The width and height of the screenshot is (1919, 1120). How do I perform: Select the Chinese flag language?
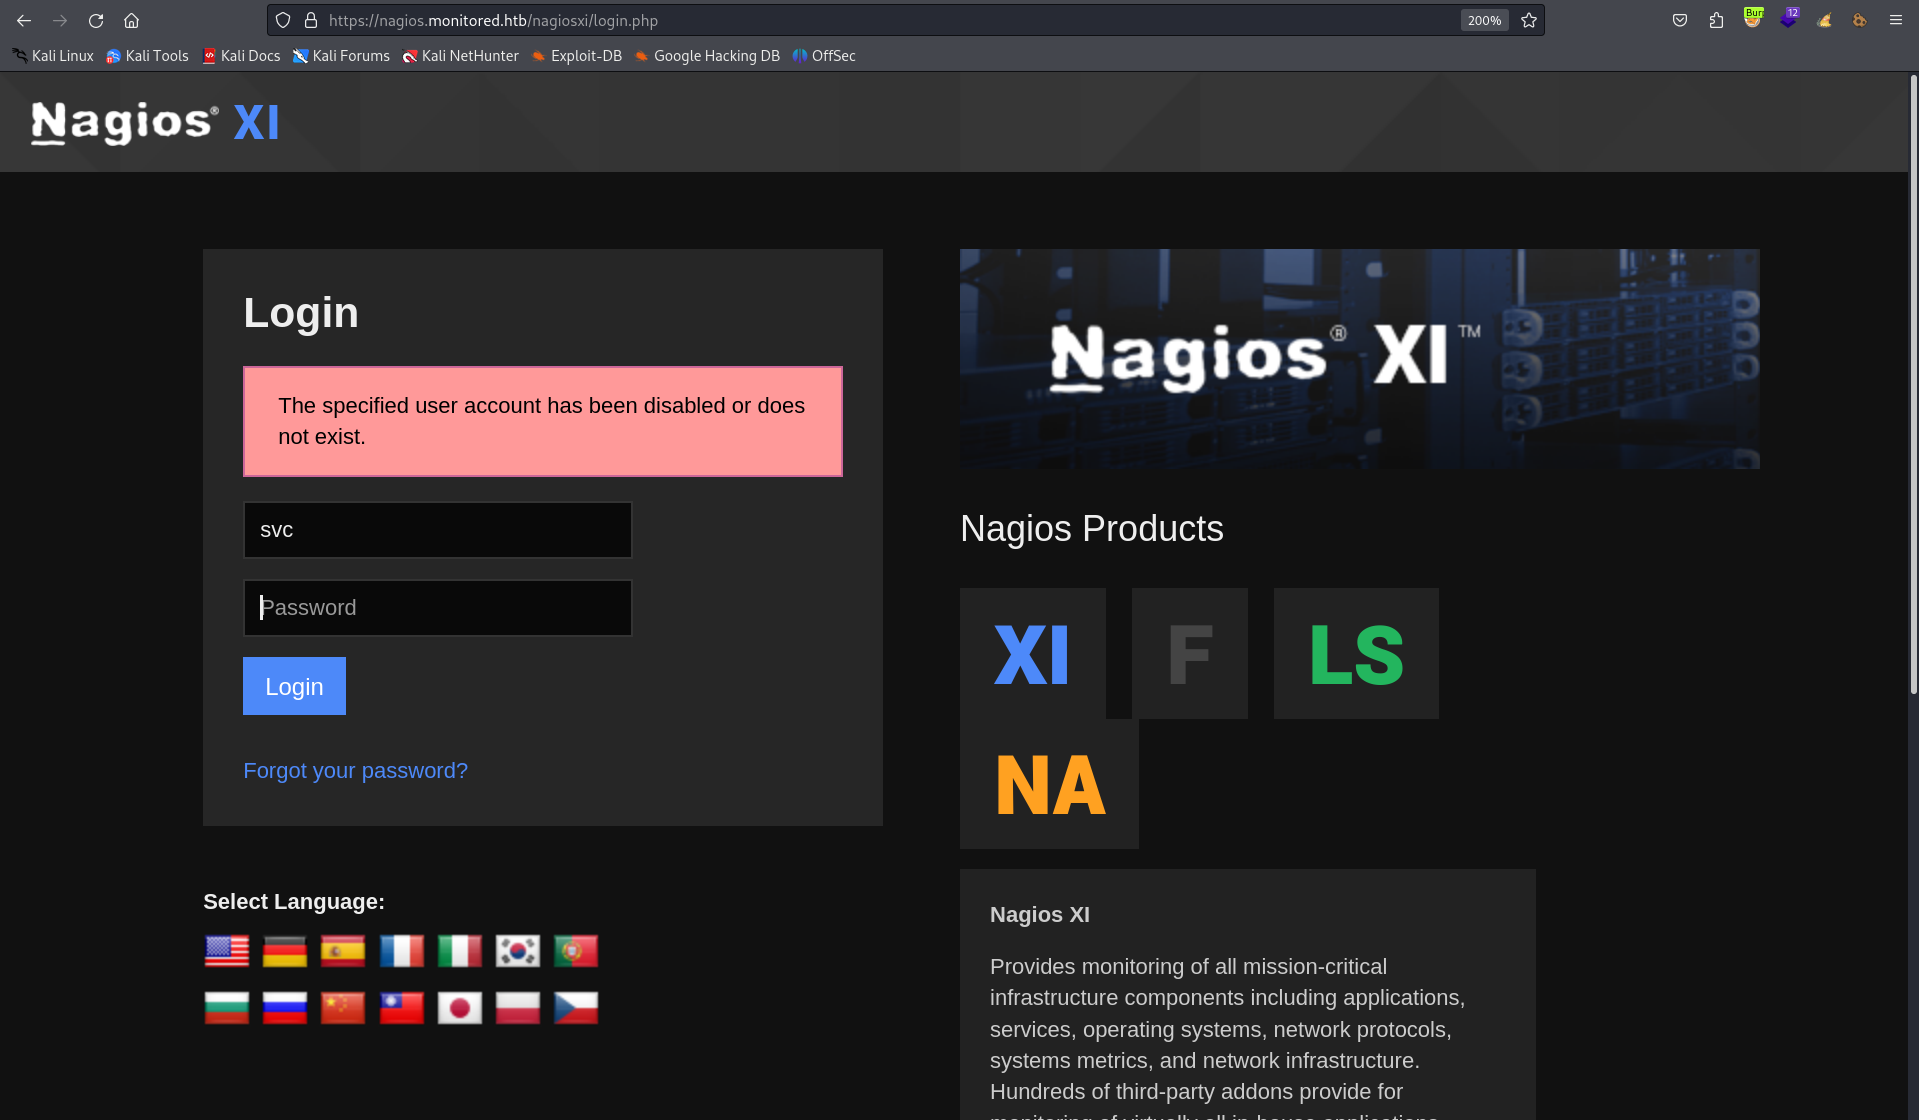click(343, 1008)
